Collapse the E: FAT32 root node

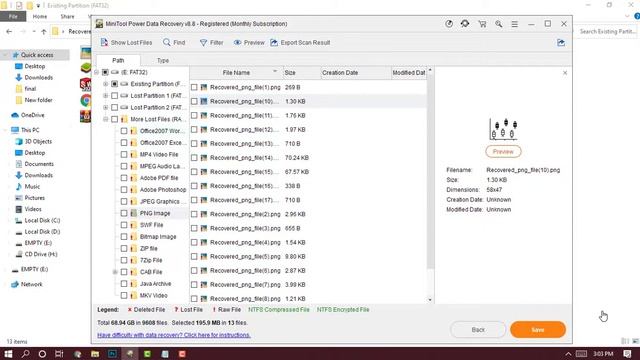97,72
